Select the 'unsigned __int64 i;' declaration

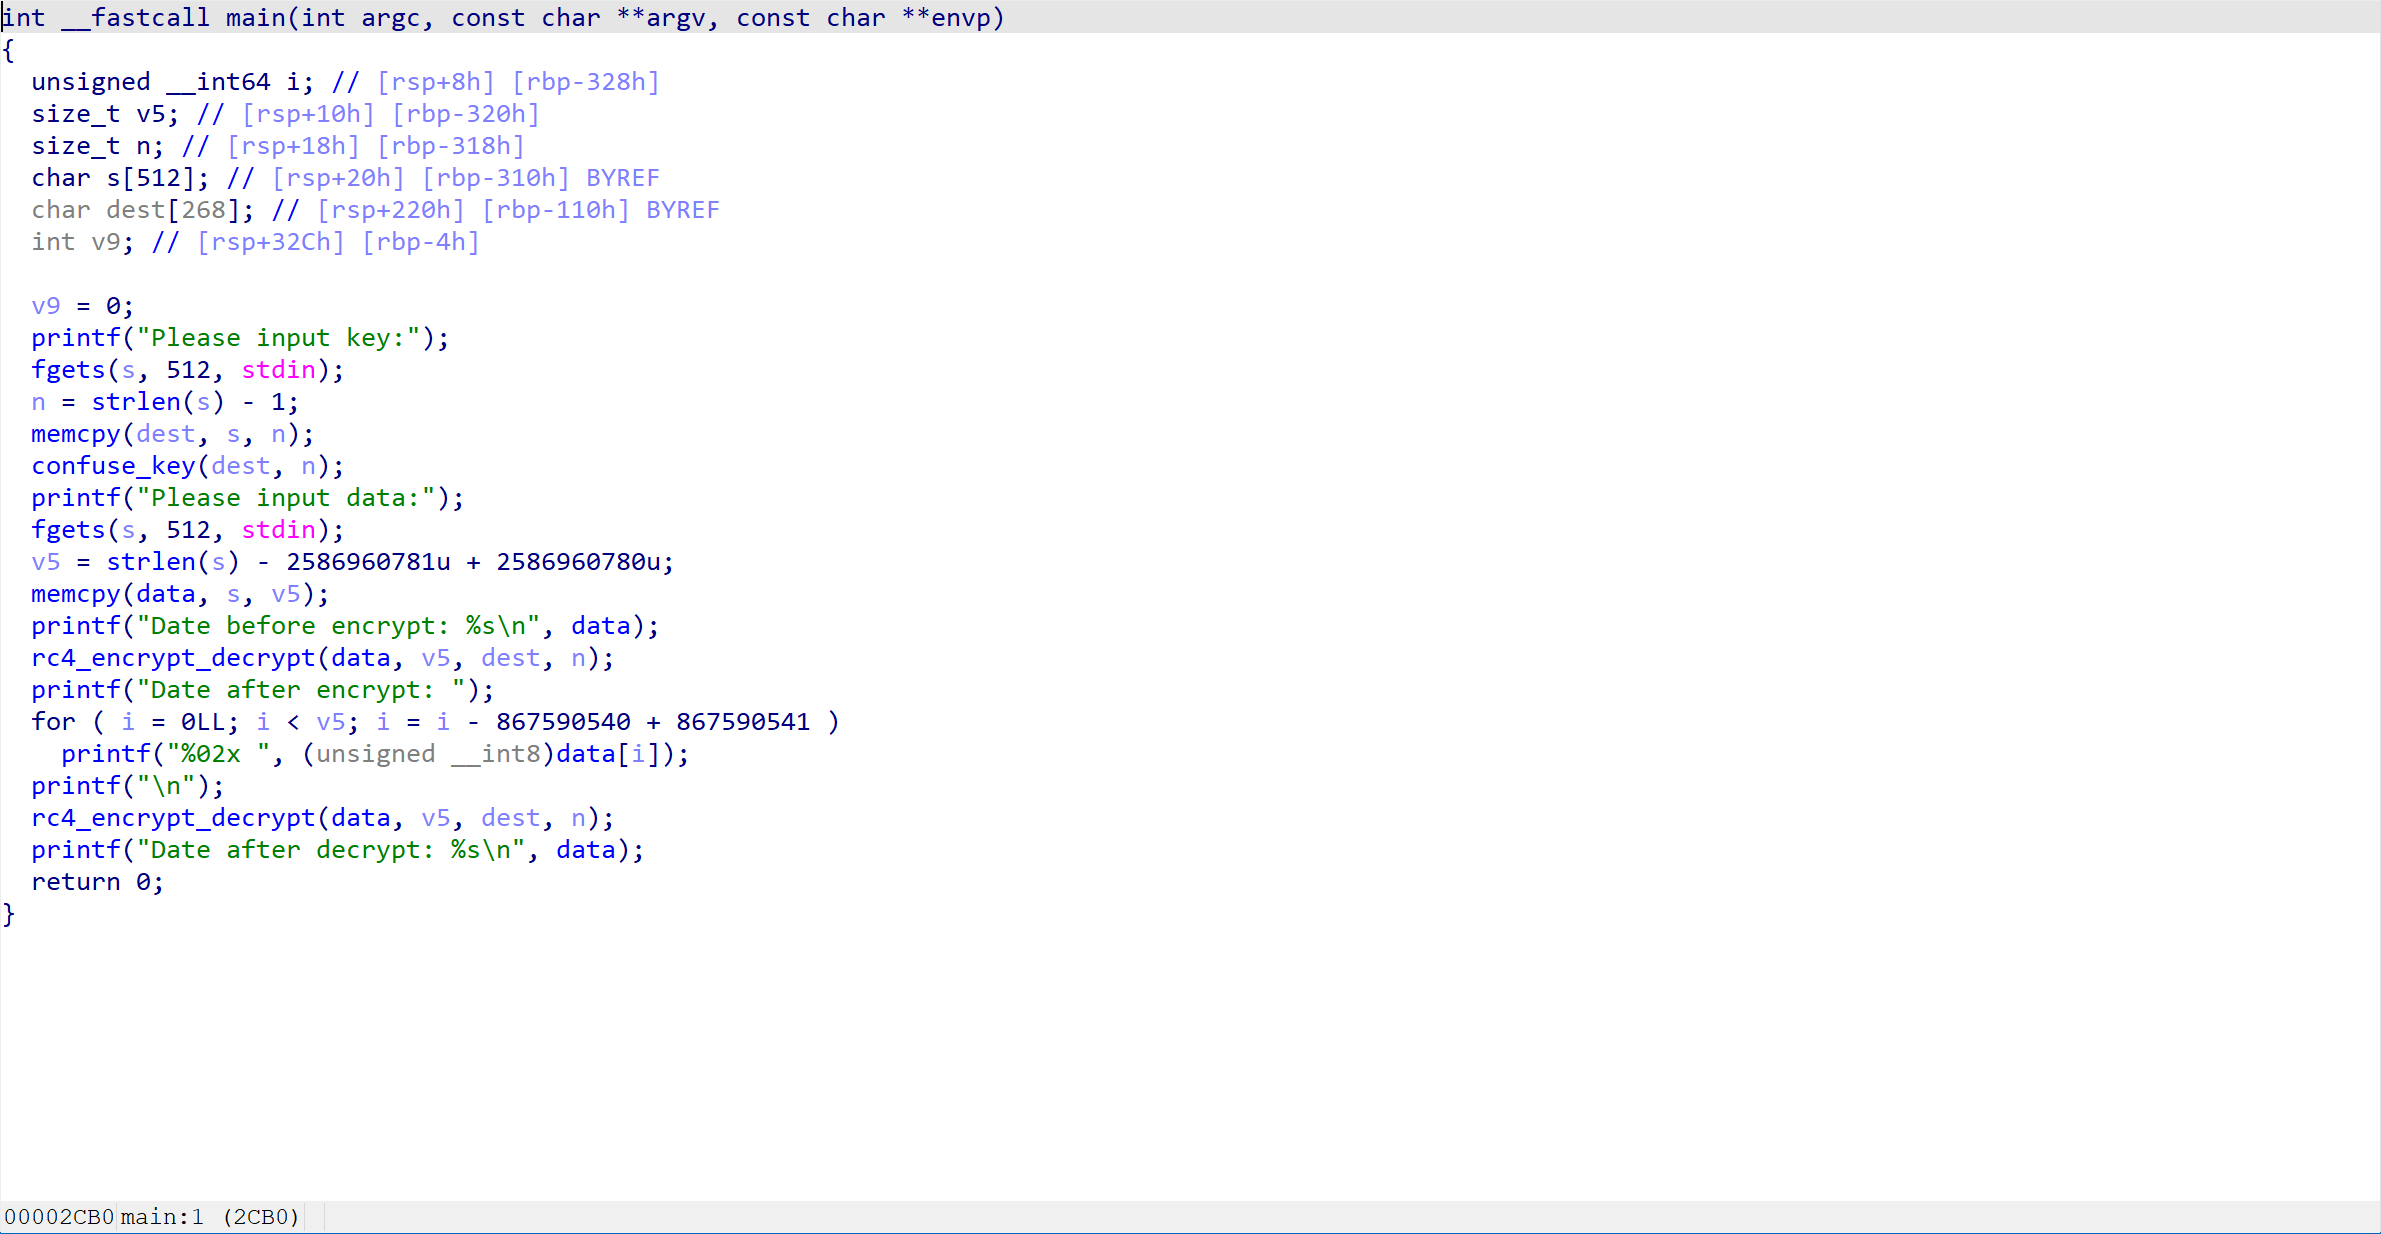point(173,82)
